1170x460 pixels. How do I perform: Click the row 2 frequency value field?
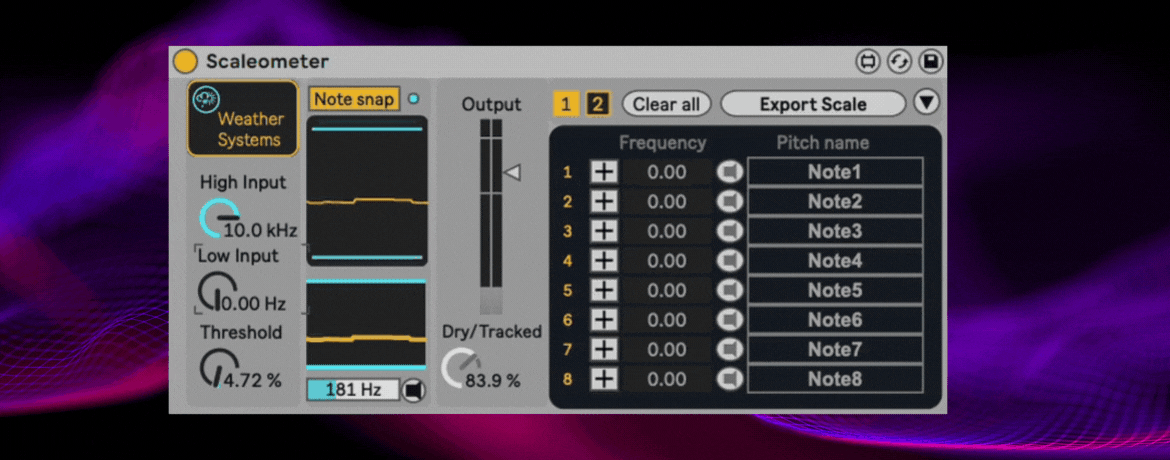(666, 202)
